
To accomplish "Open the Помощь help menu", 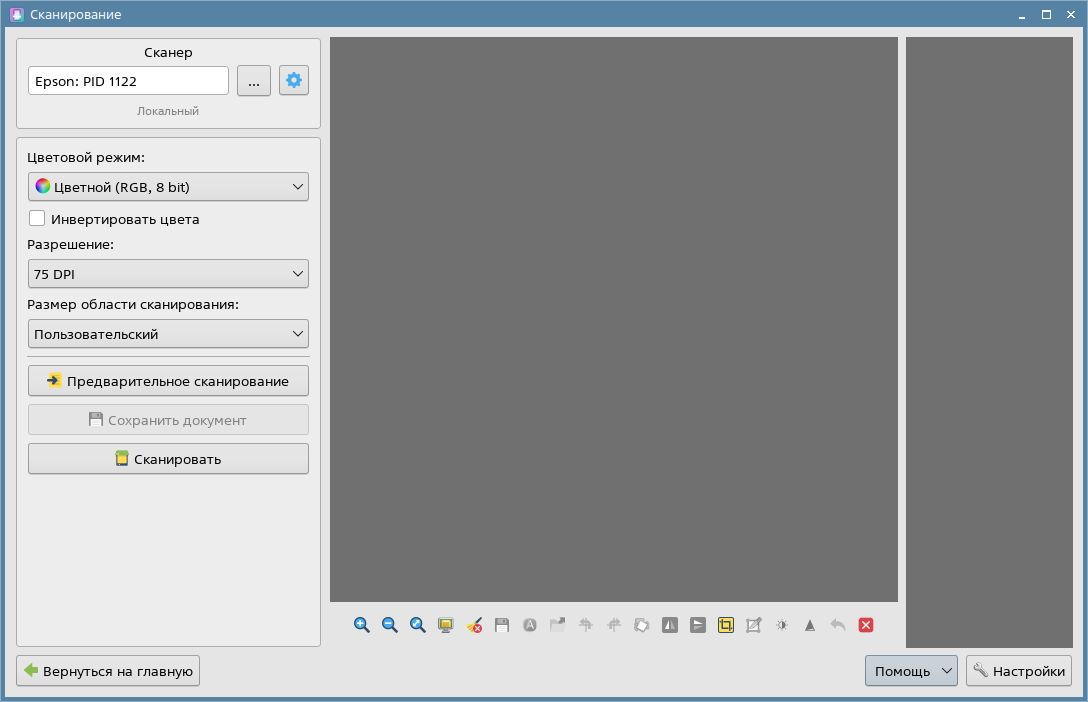I will tap(910, 671).
